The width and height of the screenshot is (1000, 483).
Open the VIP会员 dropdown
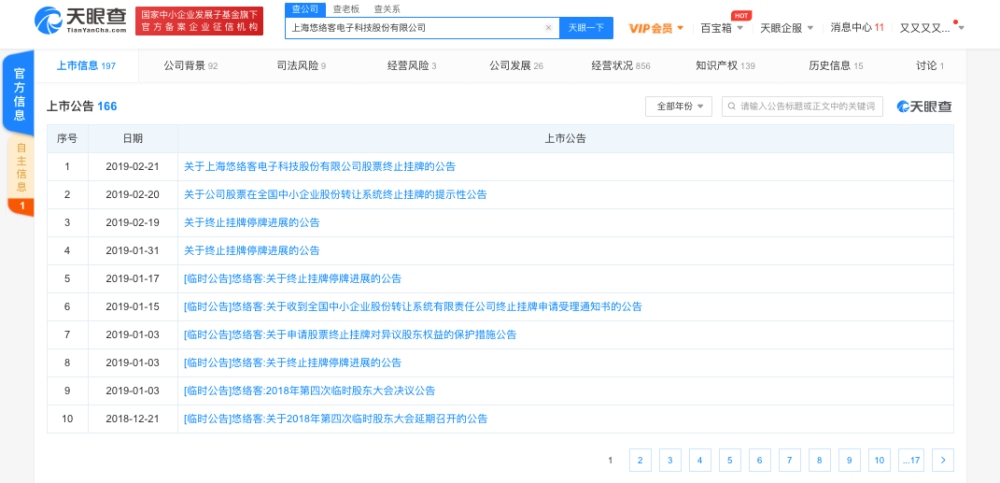tap(656, 28)
